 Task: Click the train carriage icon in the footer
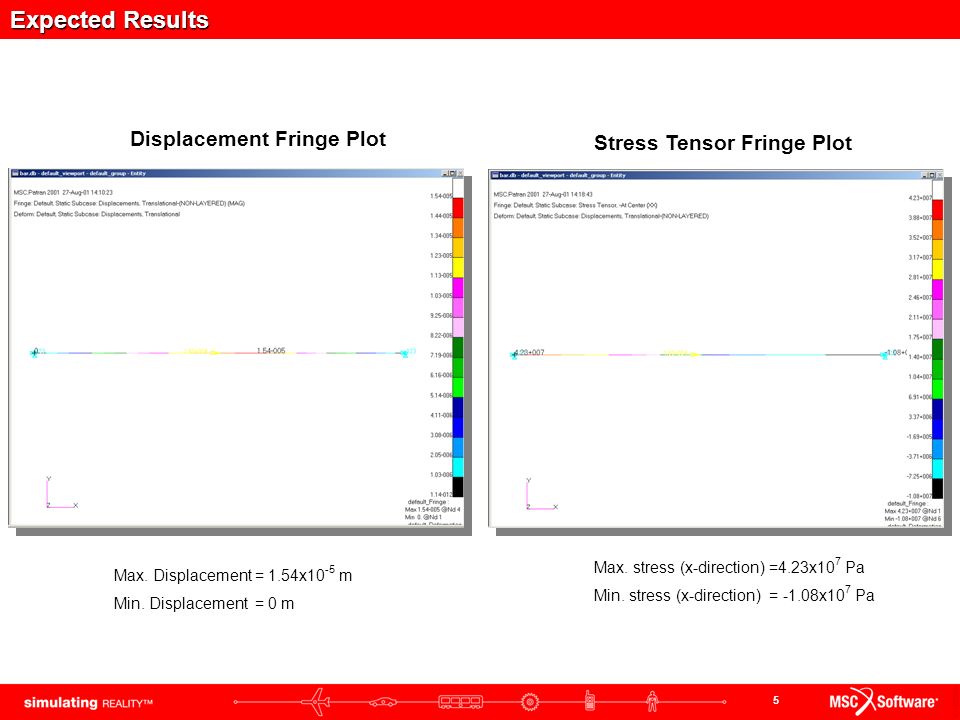(460, 702)
